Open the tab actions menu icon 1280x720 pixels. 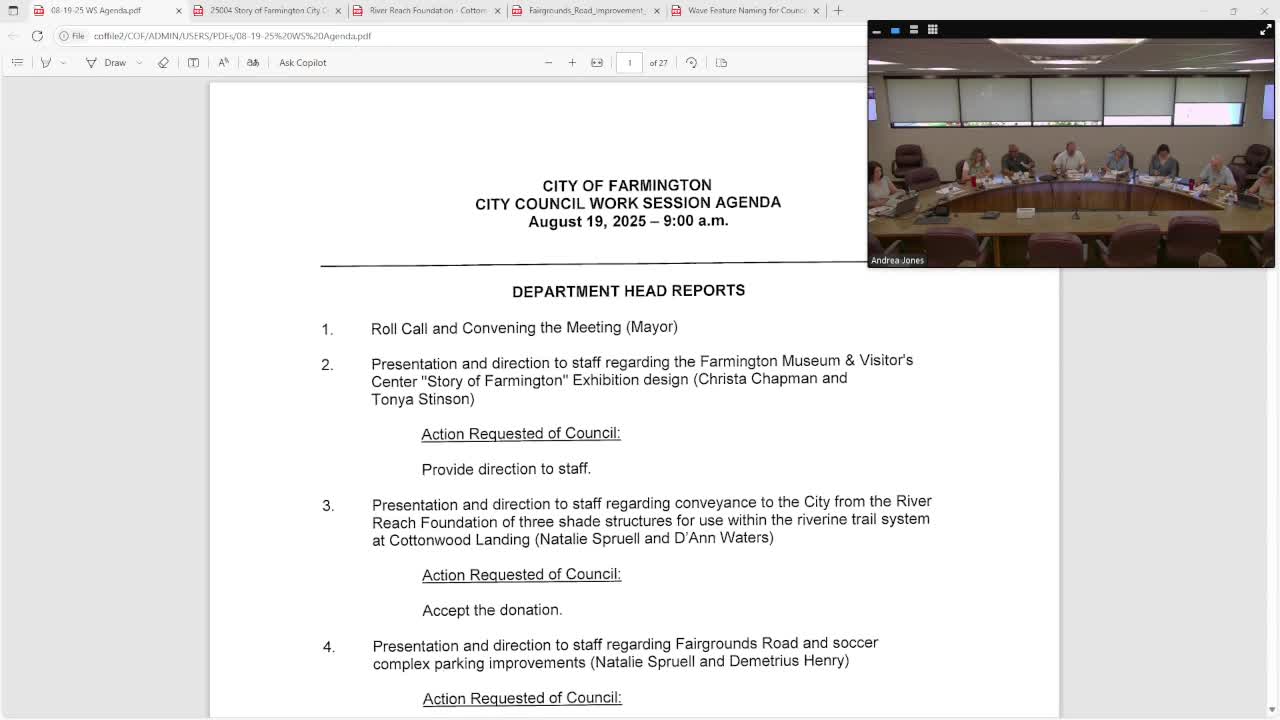tap(13, 10)
